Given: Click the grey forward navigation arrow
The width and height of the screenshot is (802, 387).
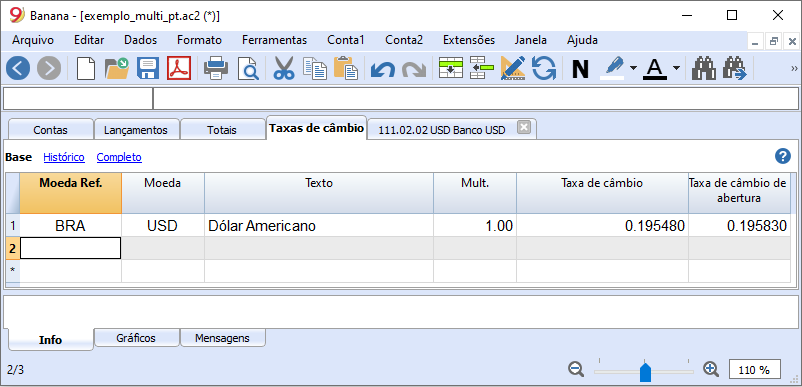Looking at the screenshot, I should pos(49,68).
